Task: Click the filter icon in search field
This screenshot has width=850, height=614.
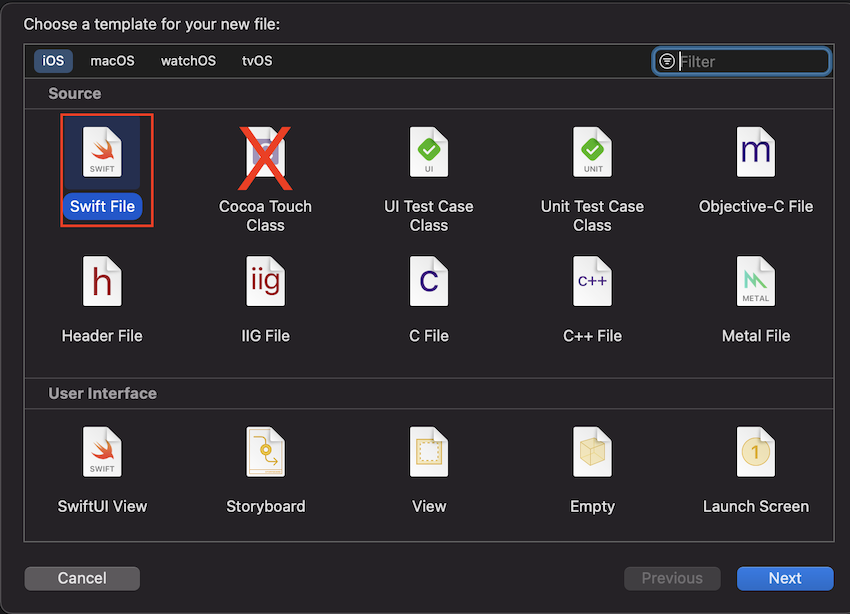Action: [667, 61]
